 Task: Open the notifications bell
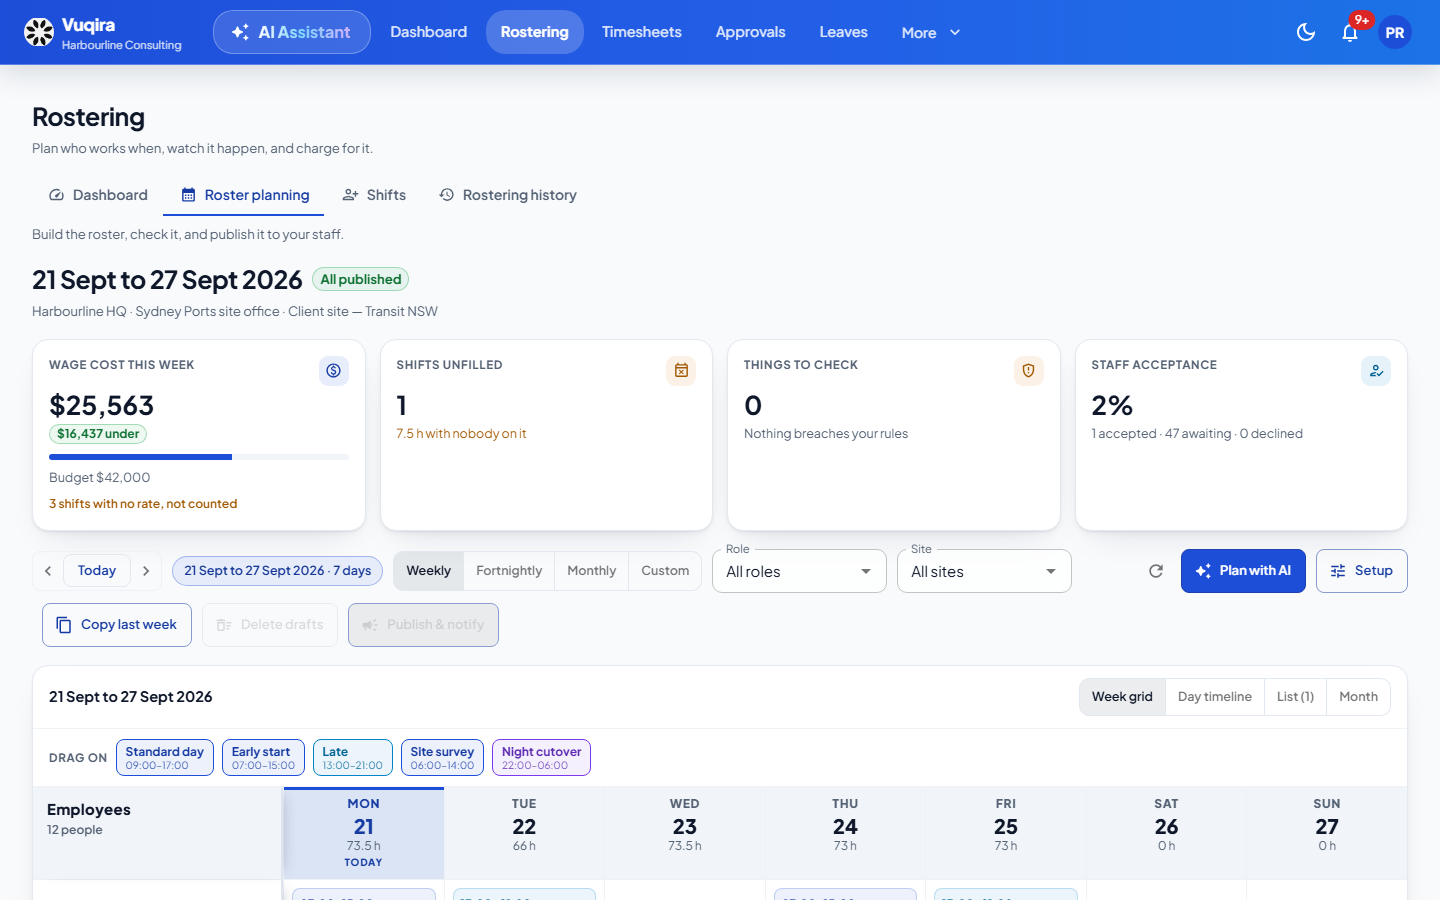1350,32
